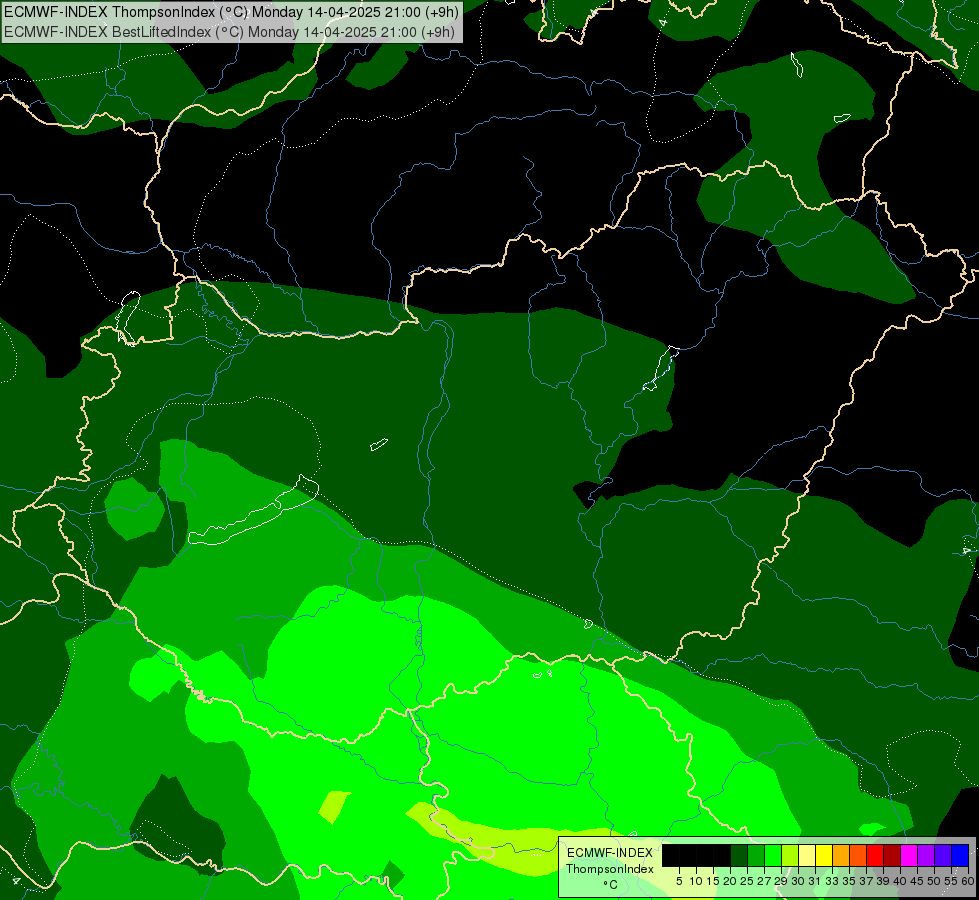
Task: Click the legend tick value 5
Action: [x=679, y=881]
